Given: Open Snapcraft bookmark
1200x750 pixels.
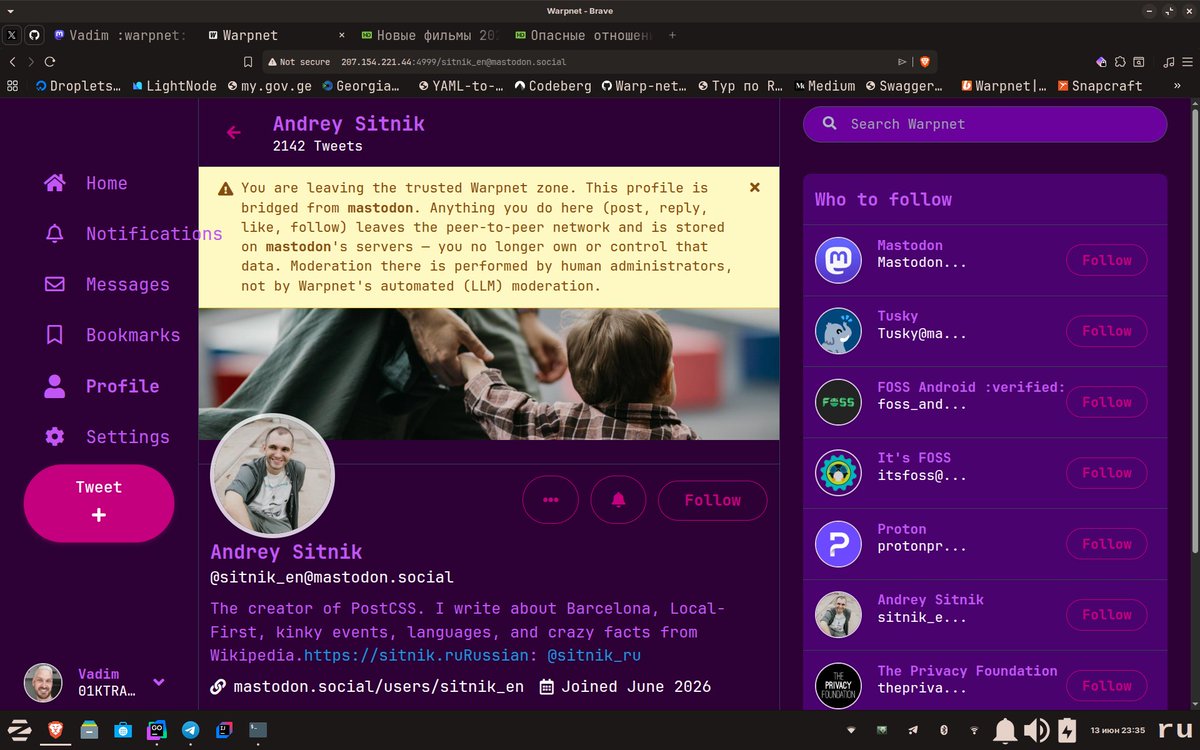Looking at the screenshot, I should (x=1100, y=86).
